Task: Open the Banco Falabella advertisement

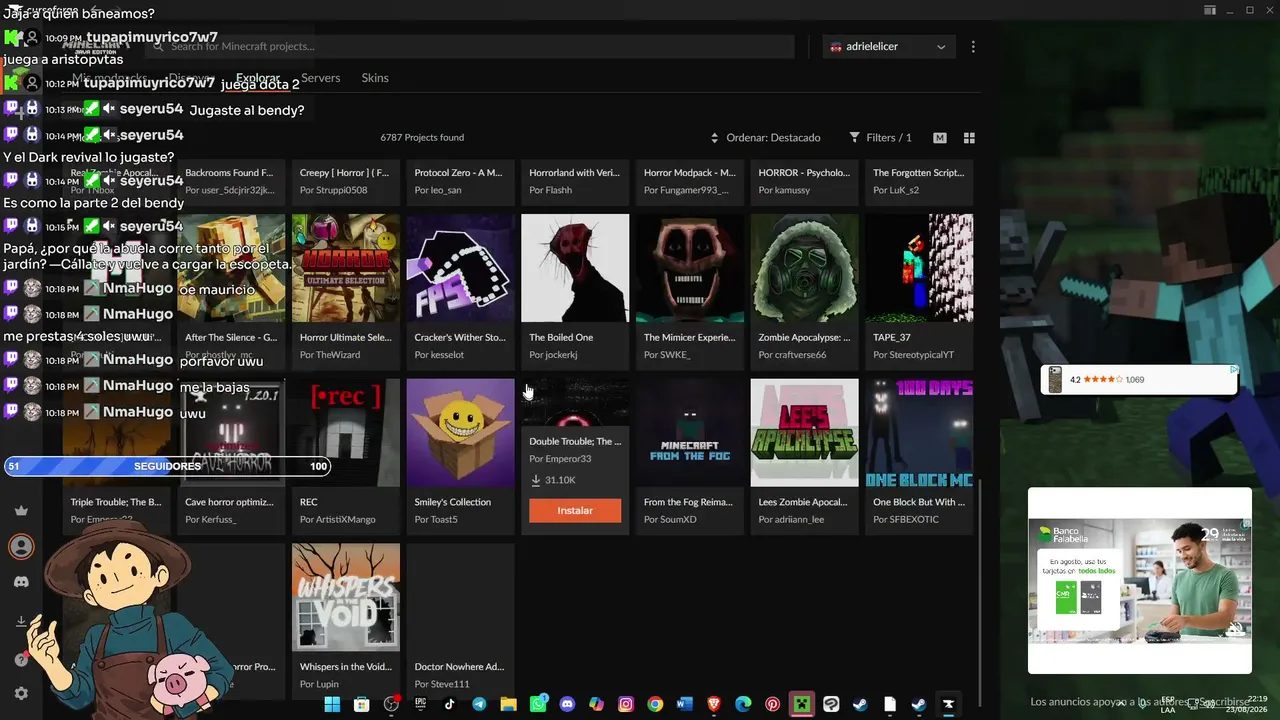Action: (x=1140, y=581)
